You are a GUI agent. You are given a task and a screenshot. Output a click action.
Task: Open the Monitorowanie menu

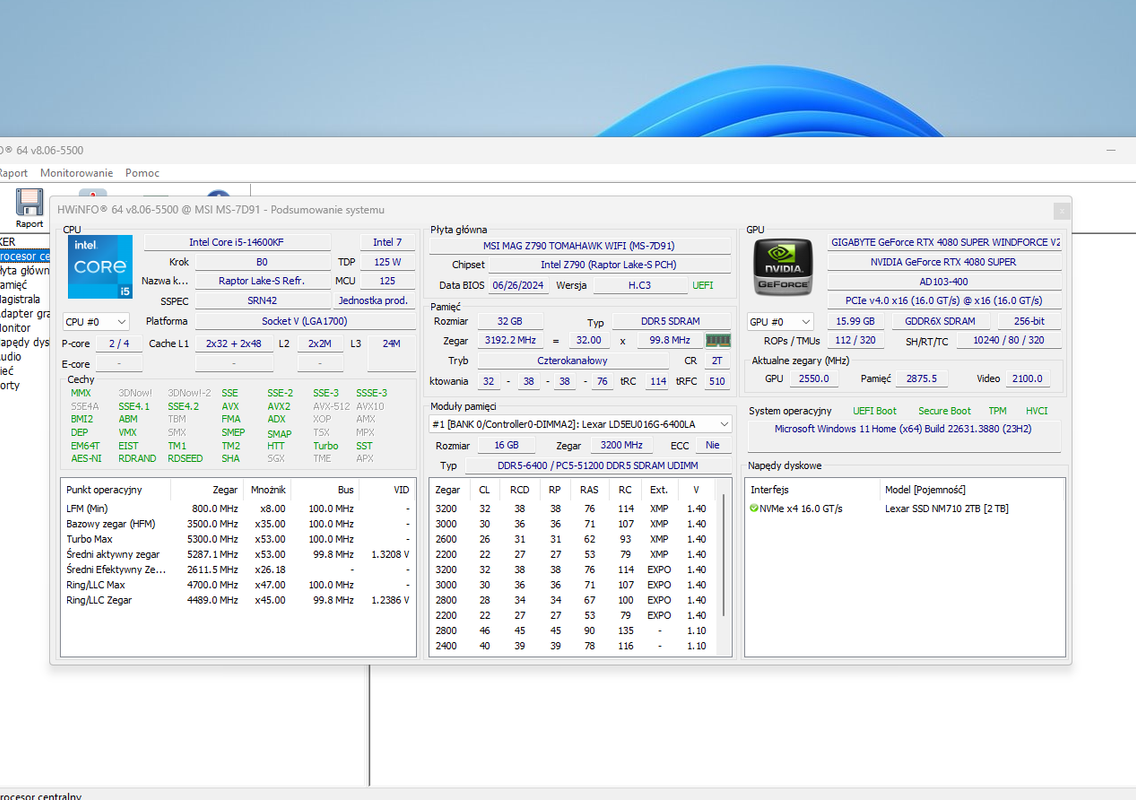[x=76, y=172]
